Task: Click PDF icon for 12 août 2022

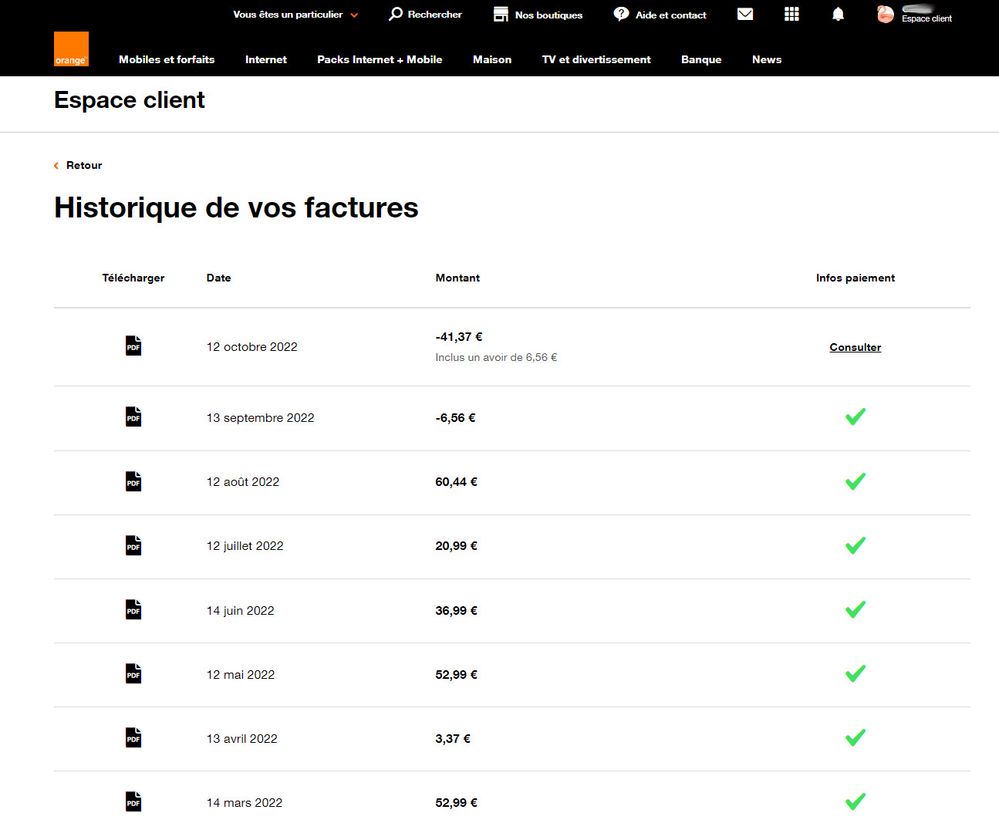Action: tap(133, 481)
